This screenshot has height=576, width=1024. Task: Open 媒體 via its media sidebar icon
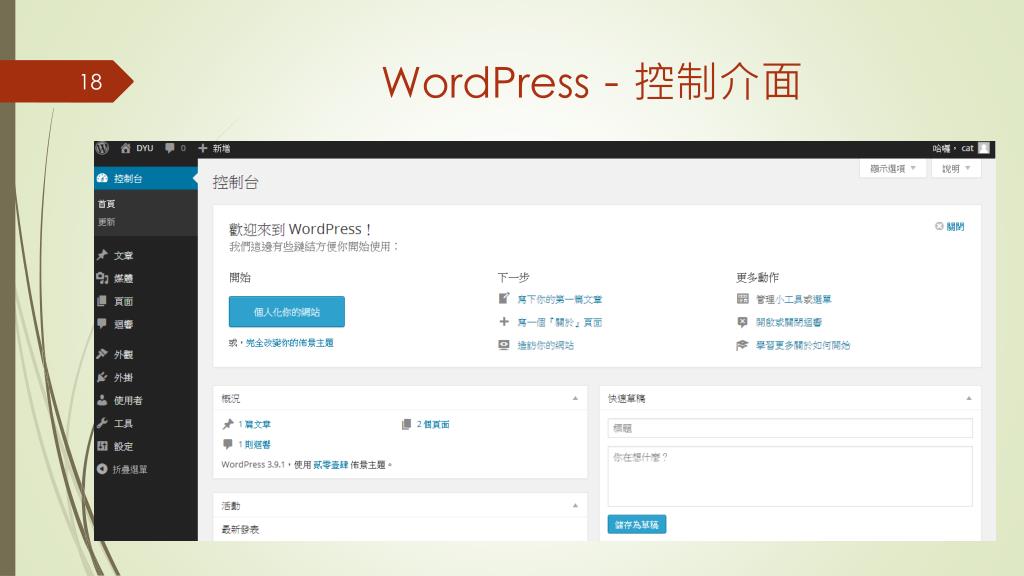(x=102, y=278)
